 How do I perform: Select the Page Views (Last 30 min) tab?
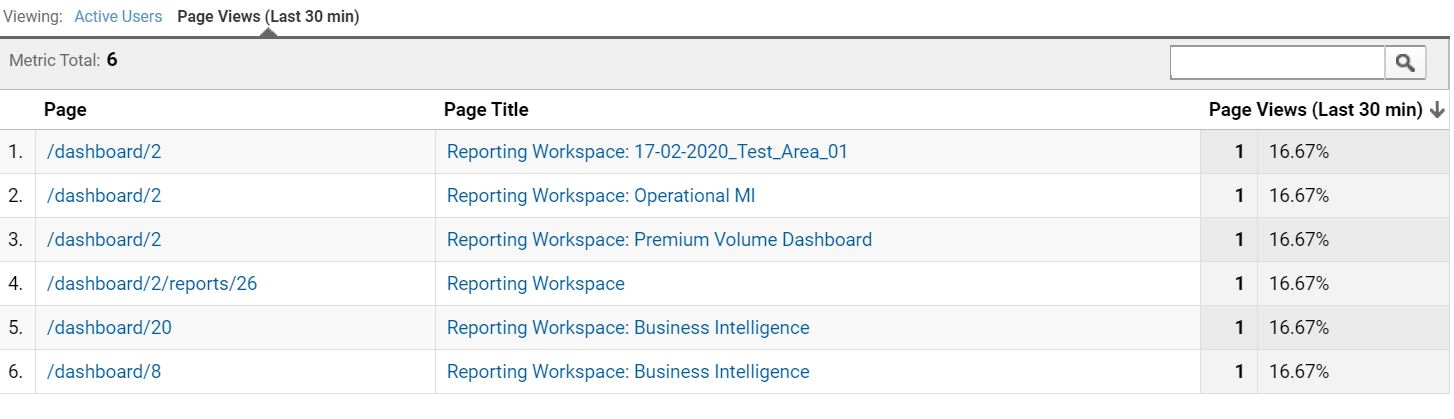coord(268,17)
